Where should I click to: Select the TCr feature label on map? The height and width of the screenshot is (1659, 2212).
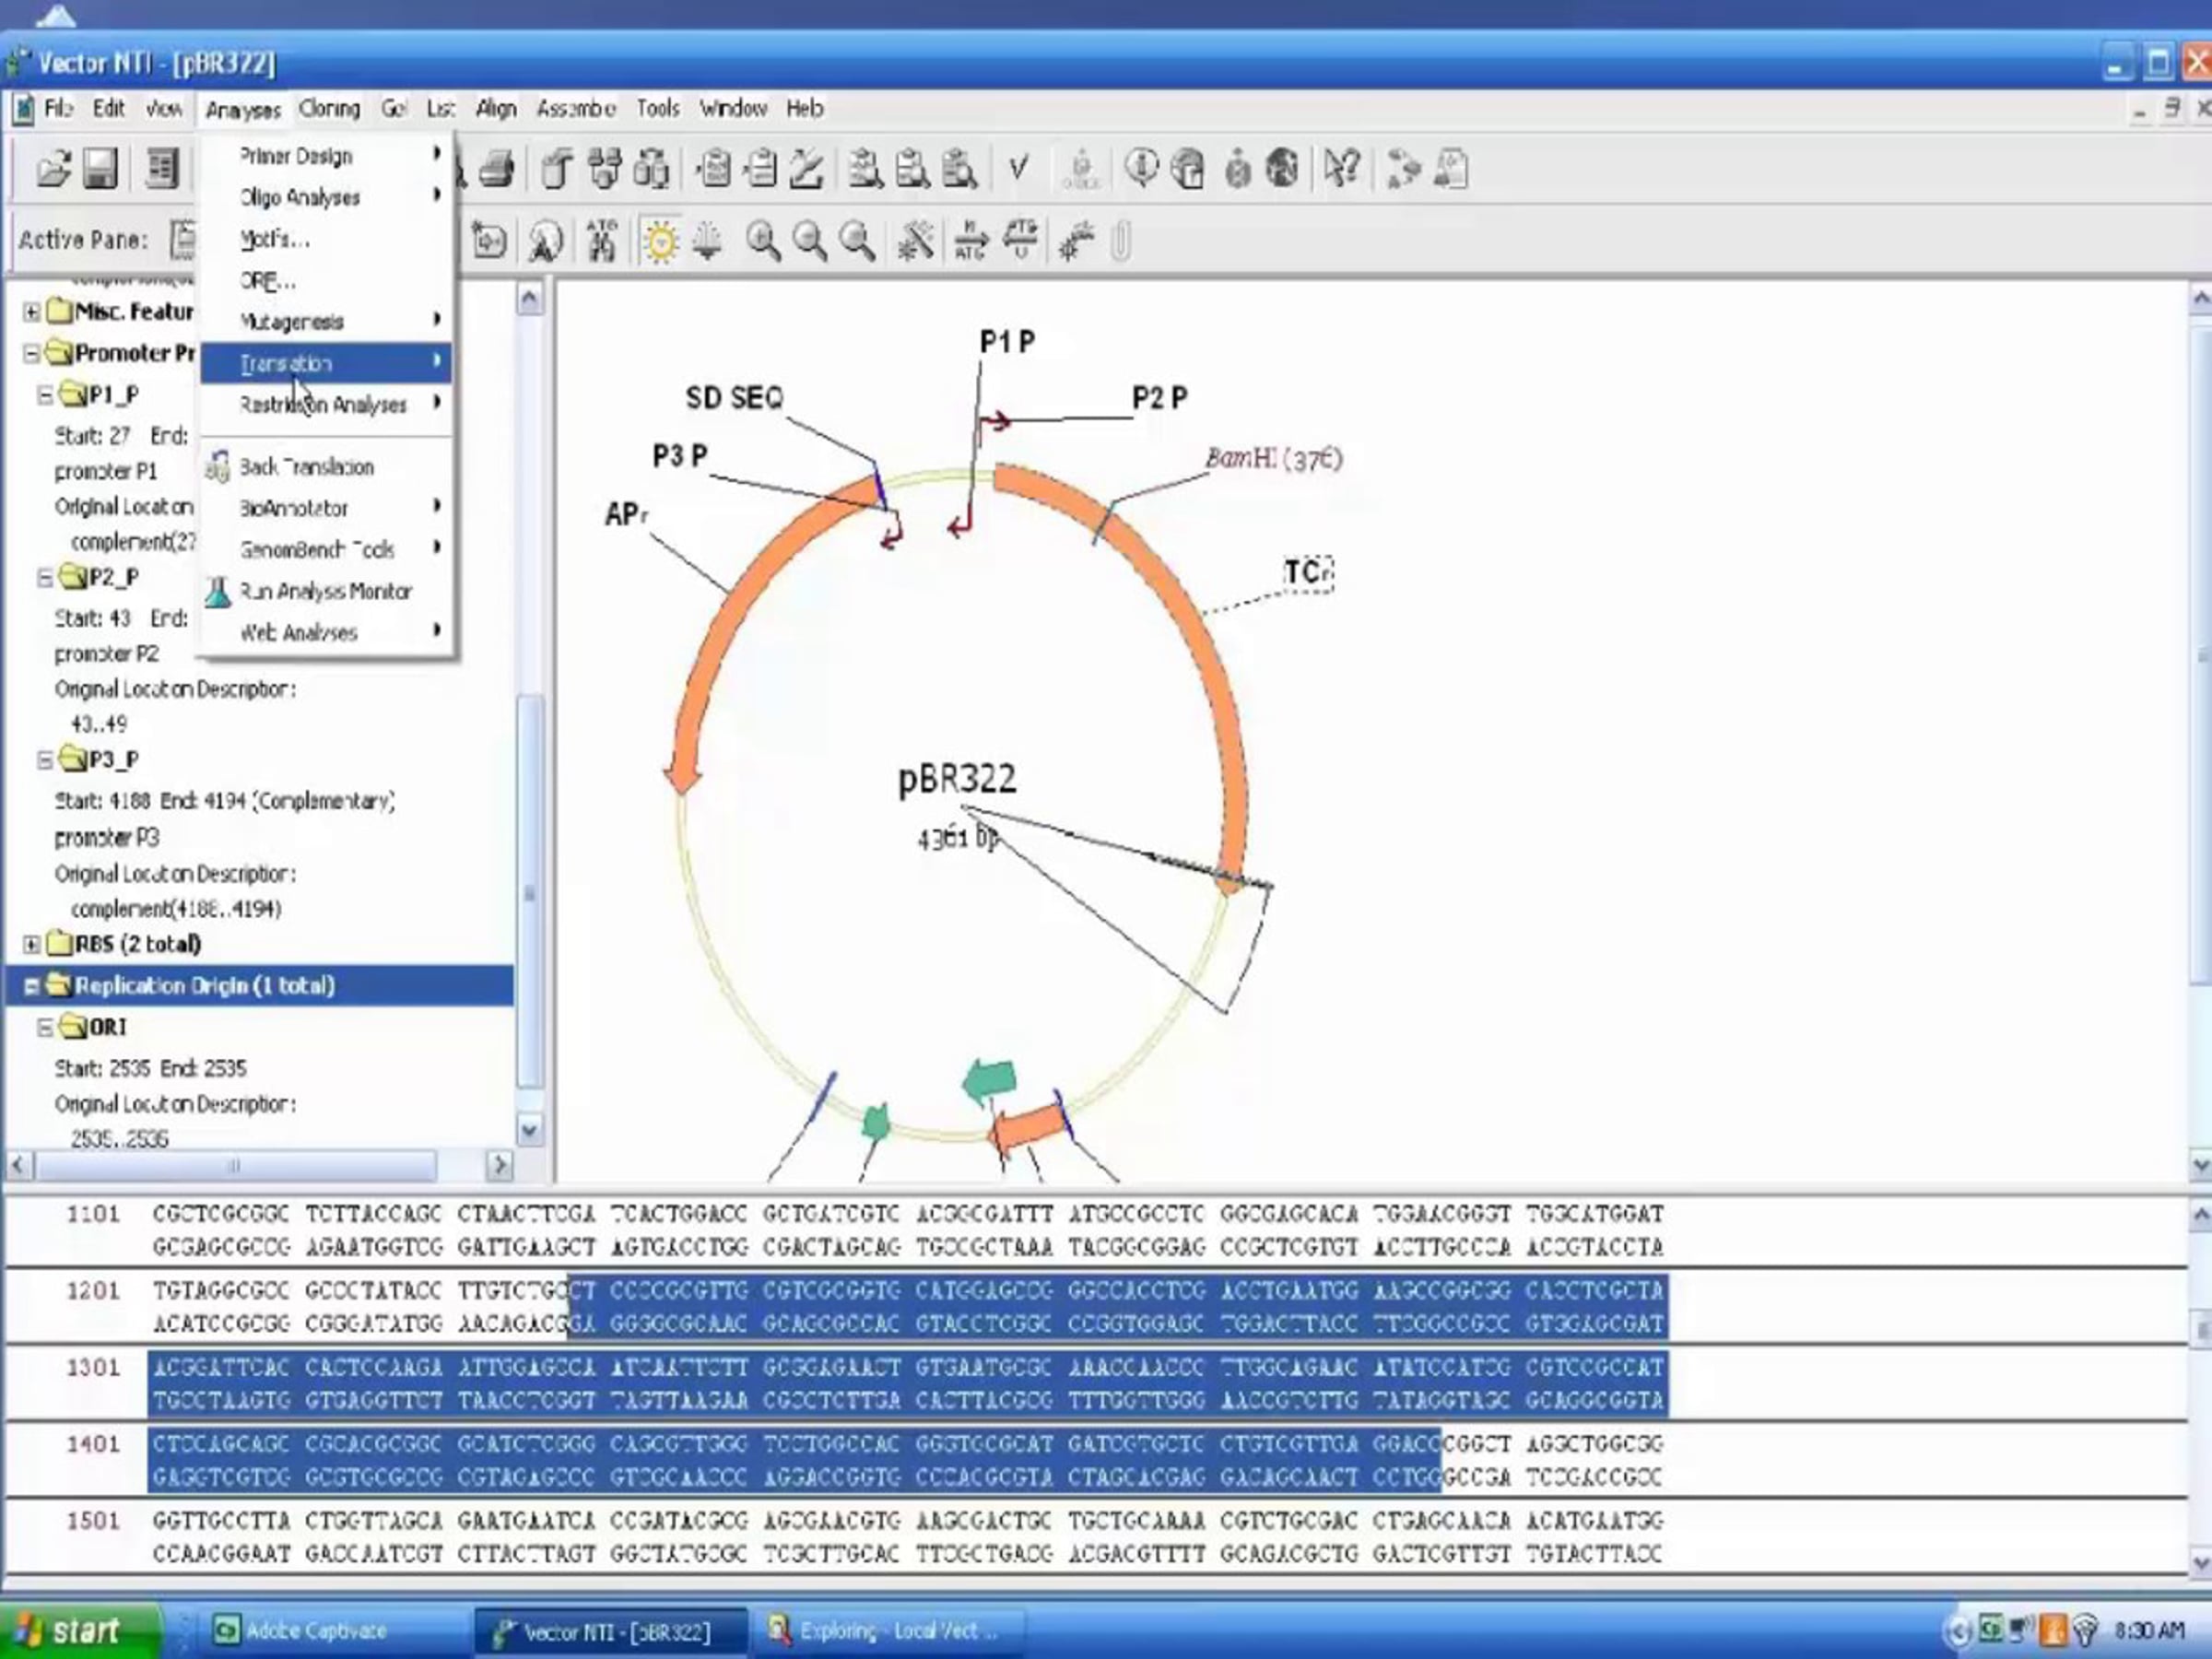point(1308,572)
